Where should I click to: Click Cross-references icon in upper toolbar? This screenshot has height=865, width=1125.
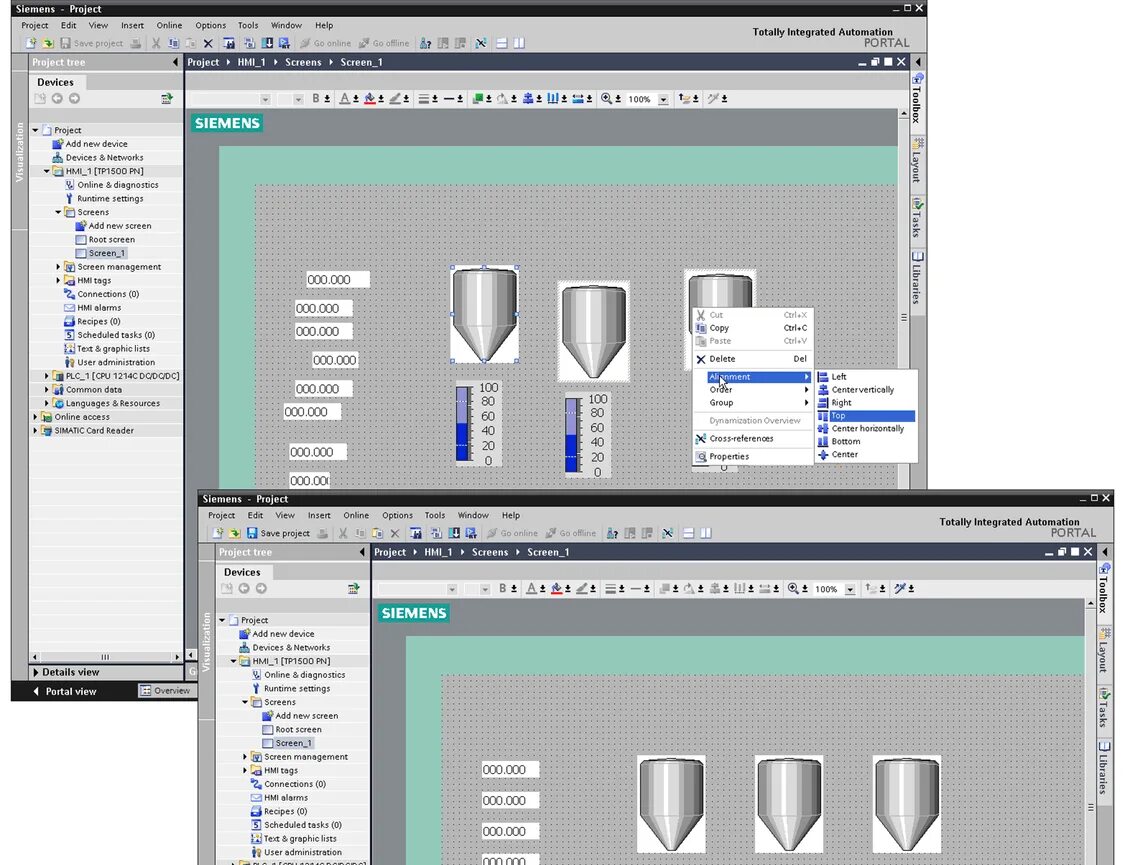click(x=481, y=43)
